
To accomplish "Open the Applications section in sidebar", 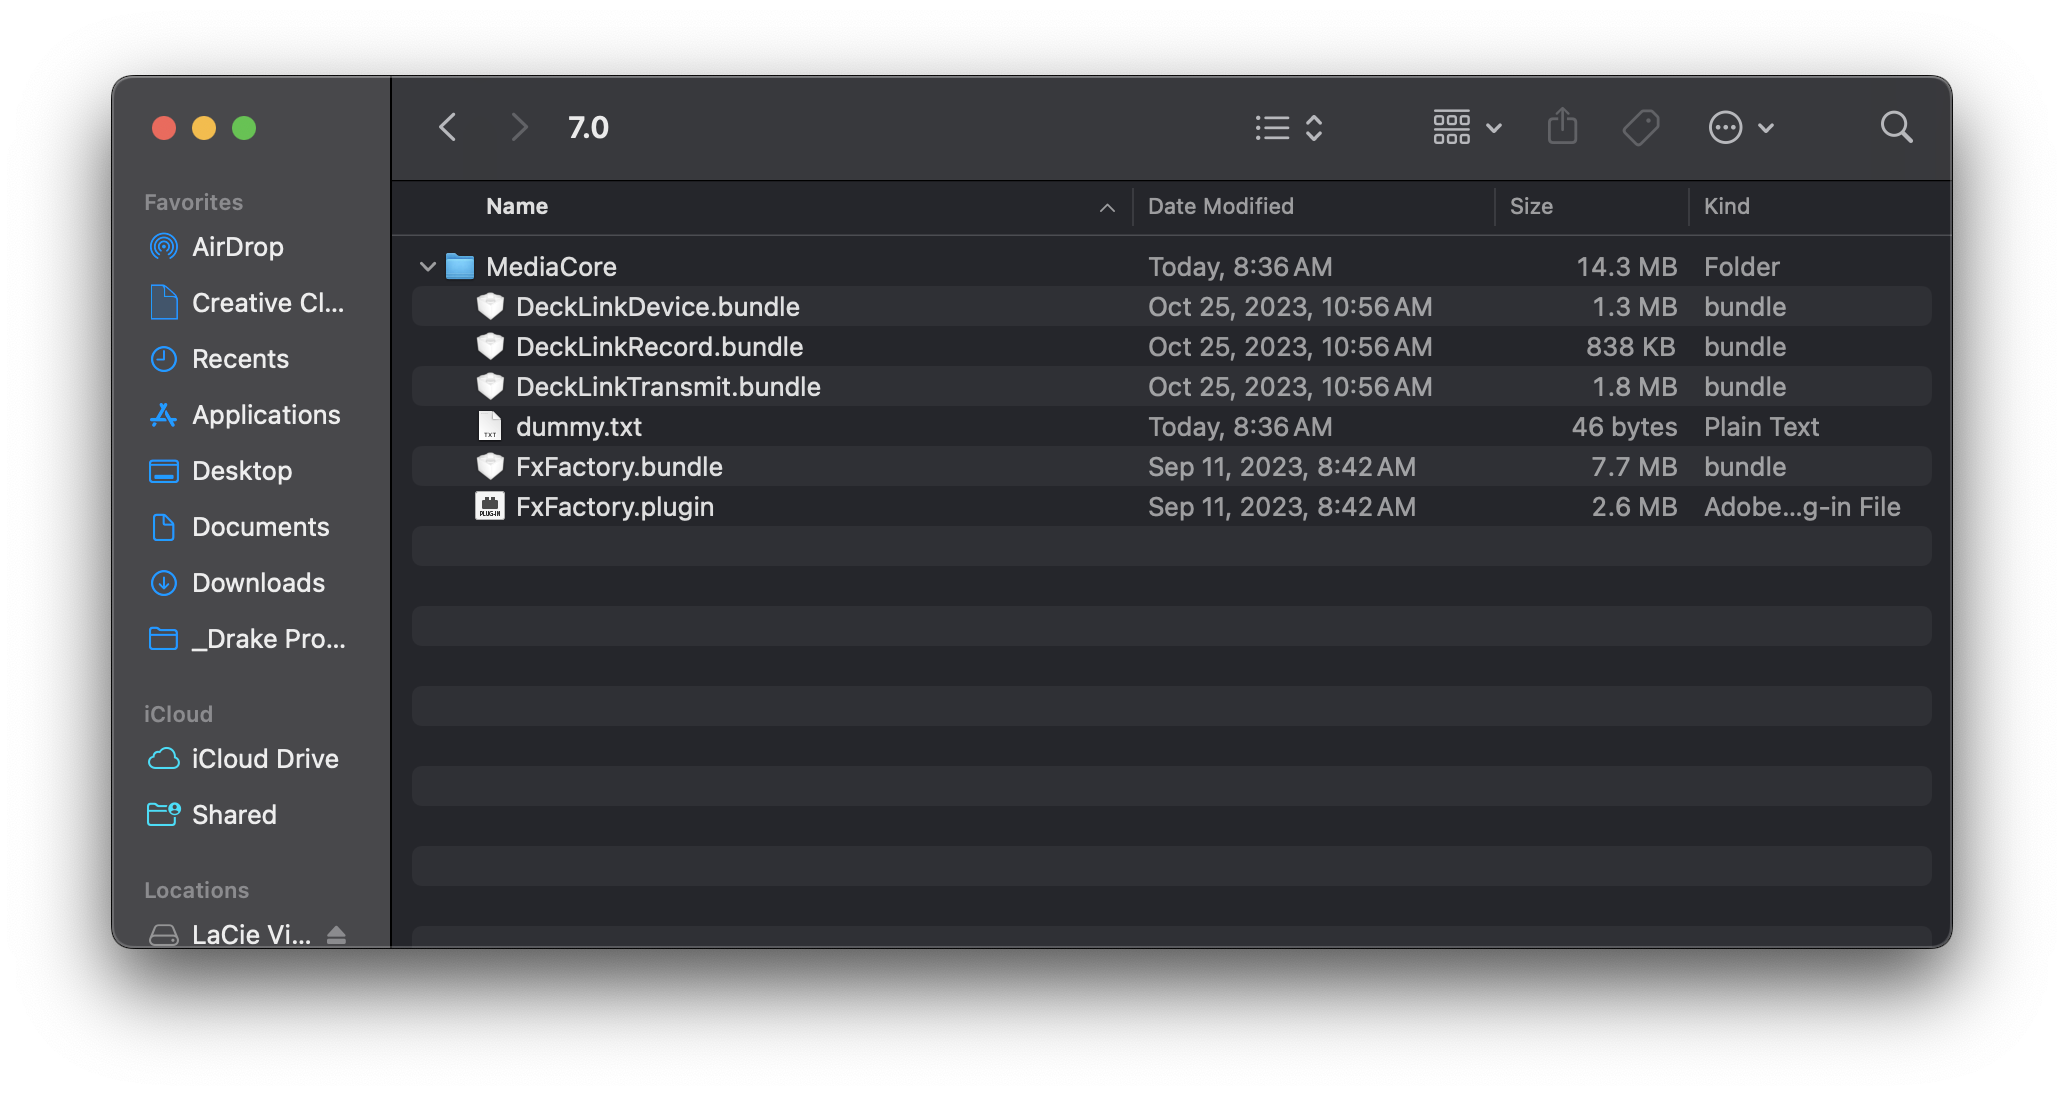I will (x=264, y=415).
